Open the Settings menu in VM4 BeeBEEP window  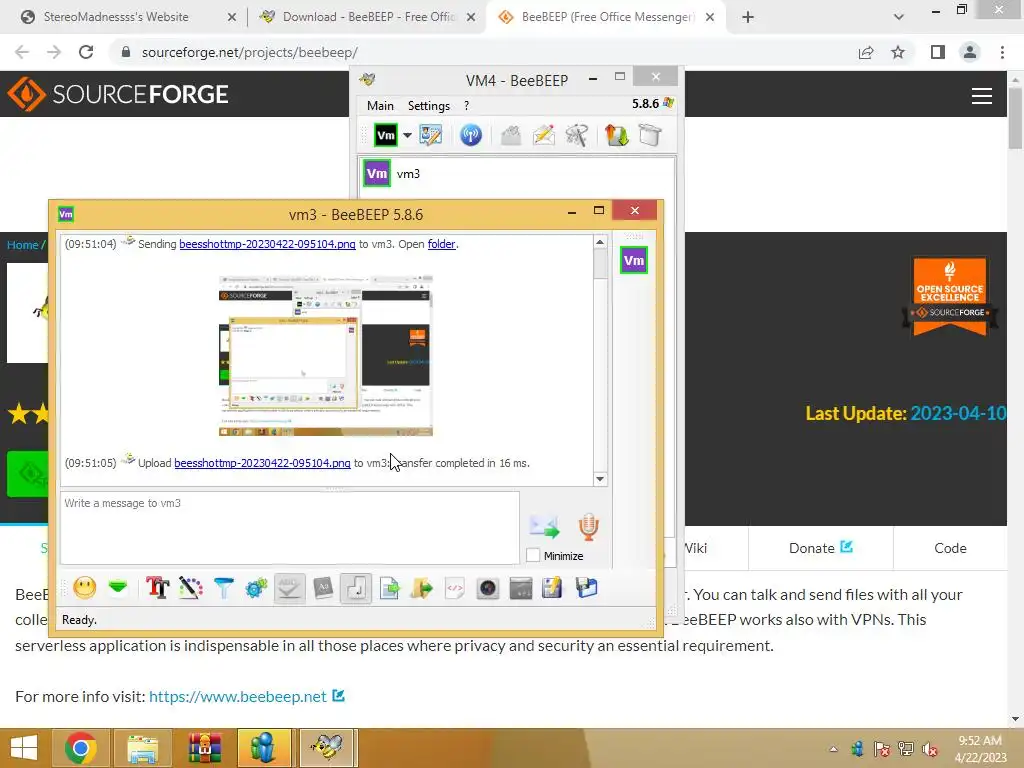428,106
